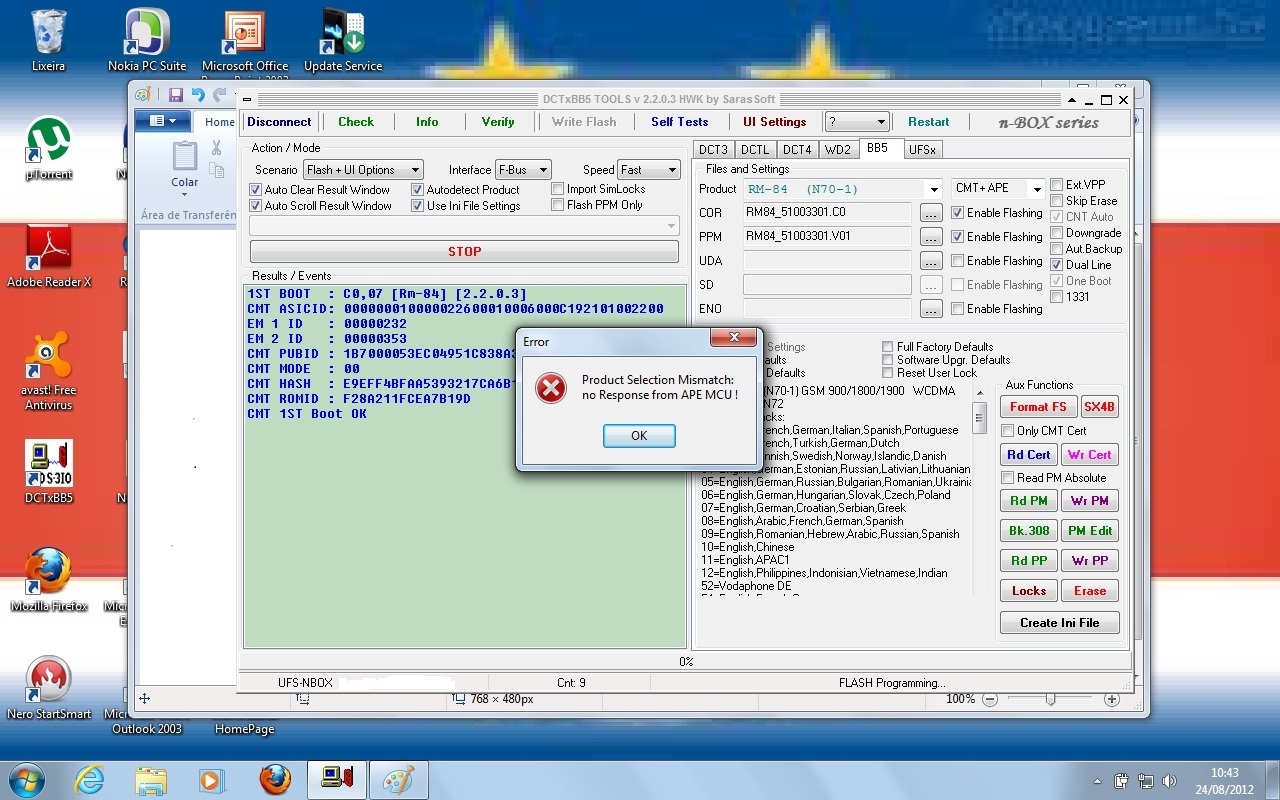Open Paint Home ribbon tab
Image resolution: width=1280 pixels, height=800 pixels.
click(x=219, y=122)
